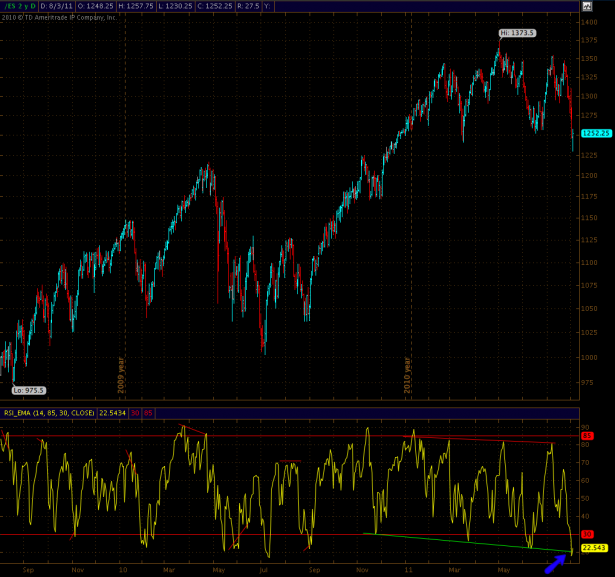Click the Mar label after 11 on time axis
Image resolution: width=615 pixels, height=577 pixels.
[454, 570]
